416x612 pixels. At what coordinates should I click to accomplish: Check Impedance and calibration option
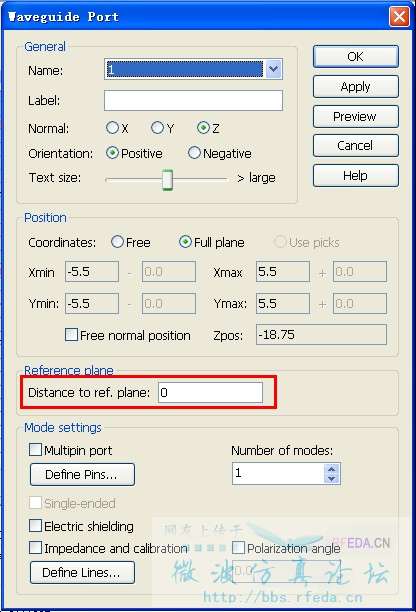(35, 547)
